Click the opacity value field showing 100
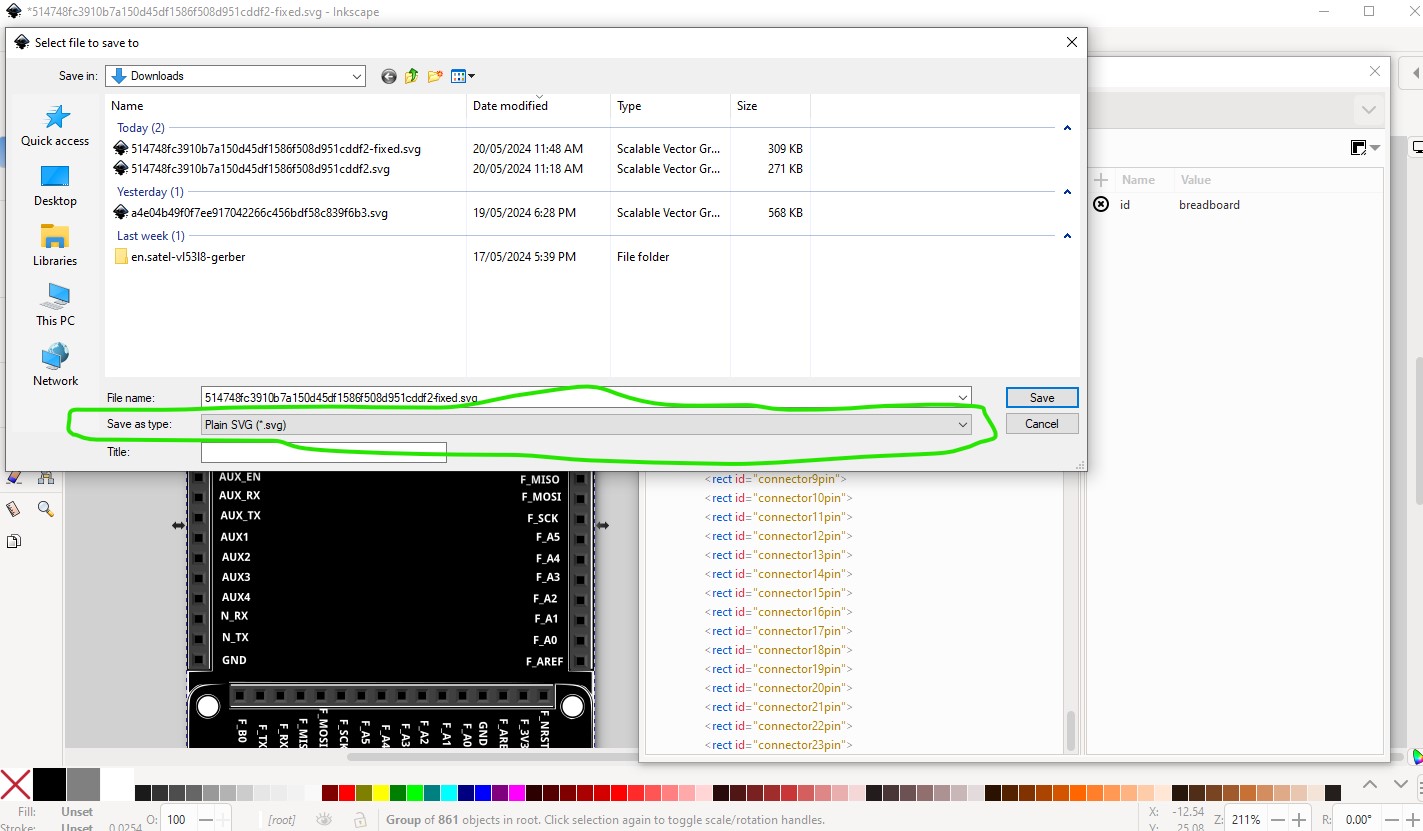1423x831 pixels. (x=177, y=820)
